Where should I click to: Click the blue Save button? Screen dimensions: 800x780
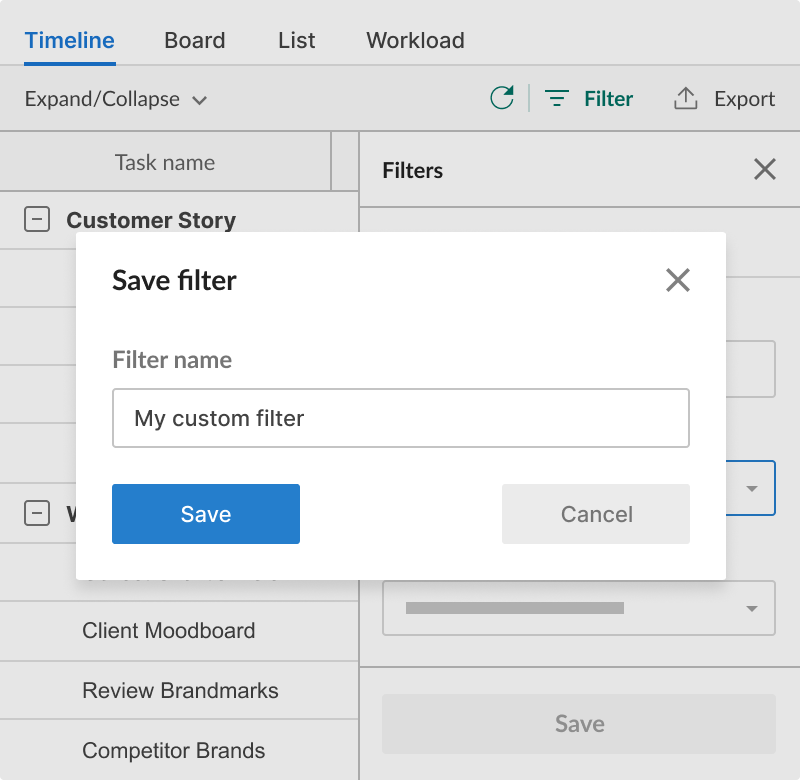[206, 514]
